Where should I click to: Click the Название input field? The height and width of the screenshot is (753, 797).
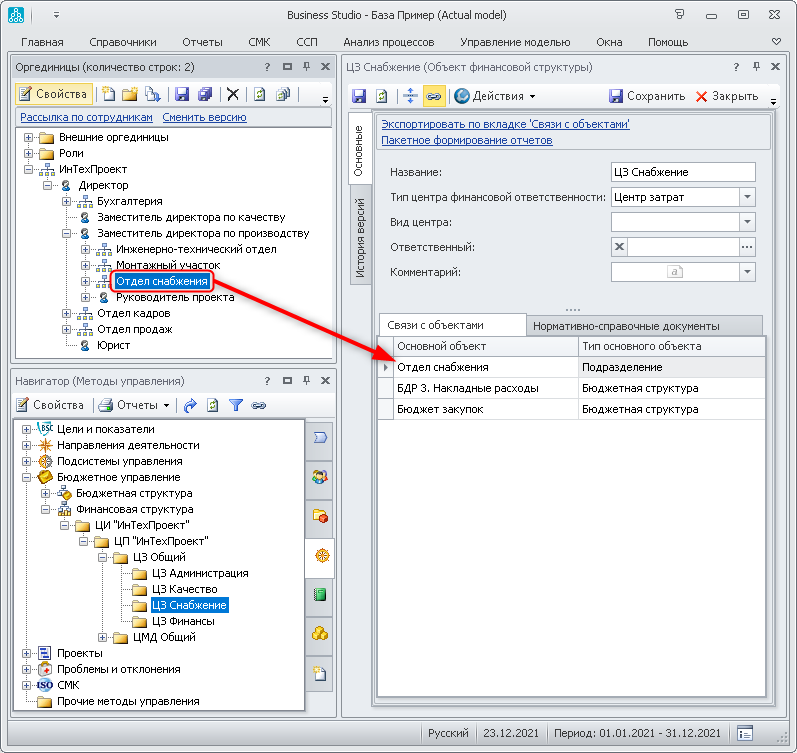coord(682,172)
